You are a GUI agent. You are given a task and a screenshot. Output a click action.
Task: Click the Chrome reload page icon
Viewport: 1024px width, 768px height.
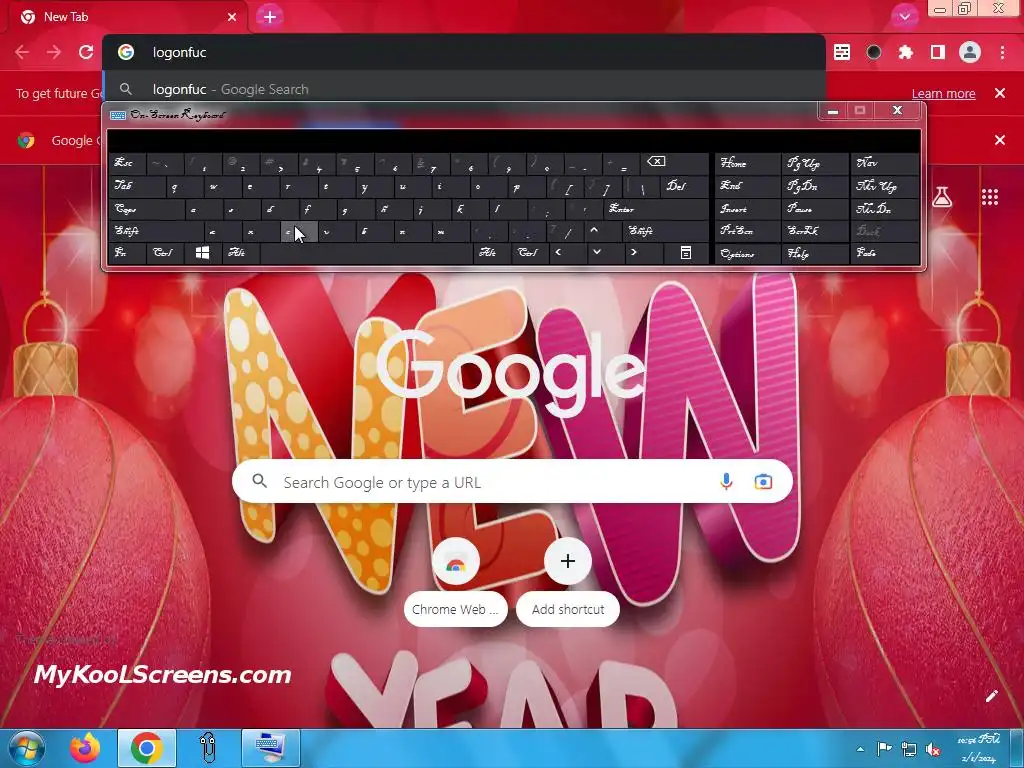coord(86,52)
